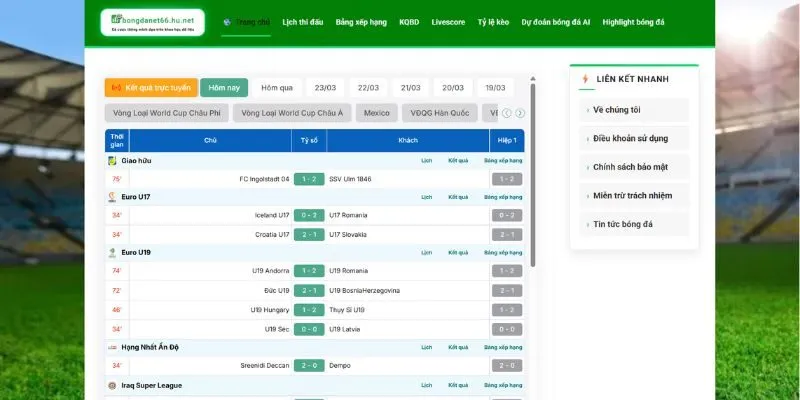800x400 pixels.
Task: Click the 0 - 2 score for Iceland U17
Action: click(309, 215)
